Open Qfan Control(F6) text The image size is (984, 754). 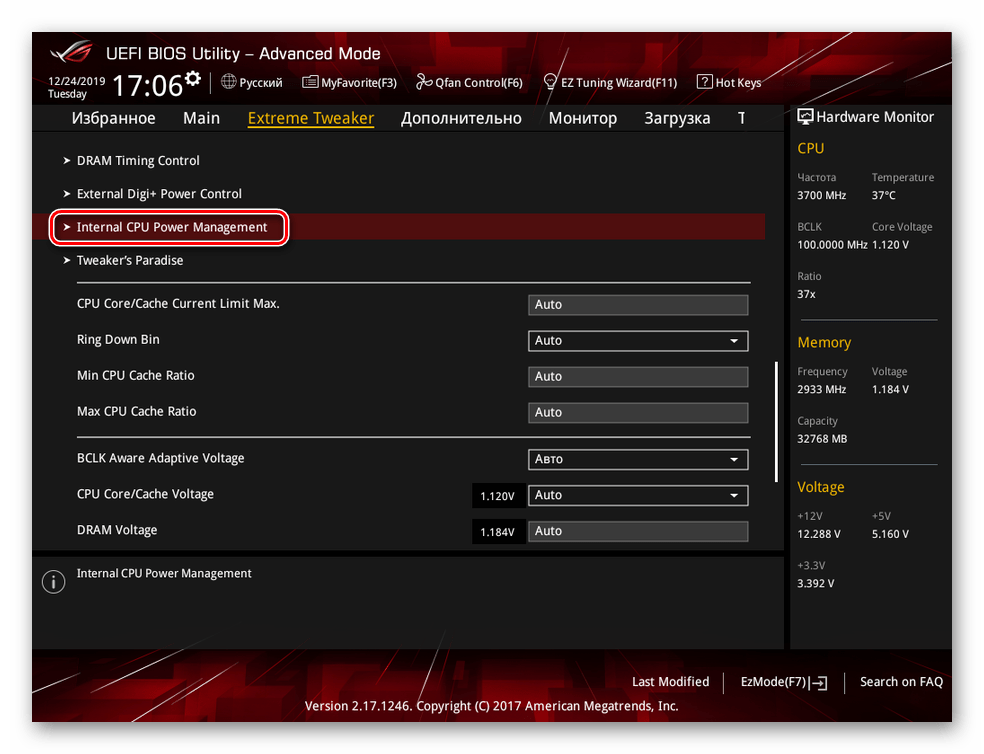tap(479, 83)
